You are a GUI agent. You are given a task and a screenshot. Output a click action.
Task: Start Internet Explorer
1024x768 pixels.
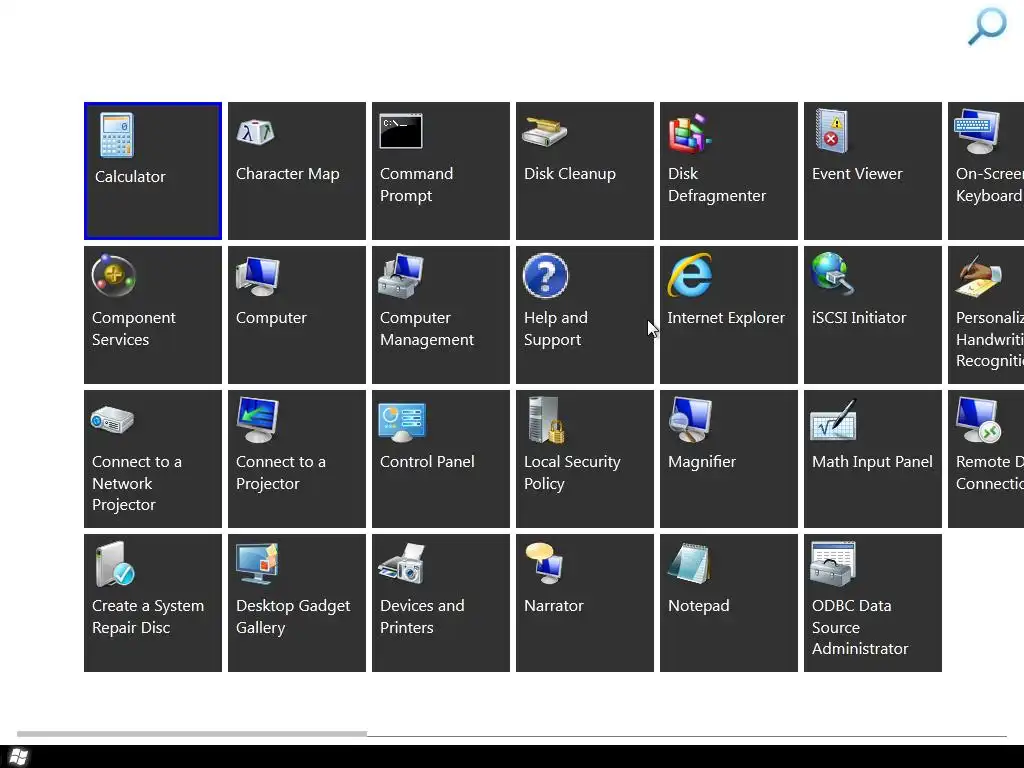coord(729,315)
